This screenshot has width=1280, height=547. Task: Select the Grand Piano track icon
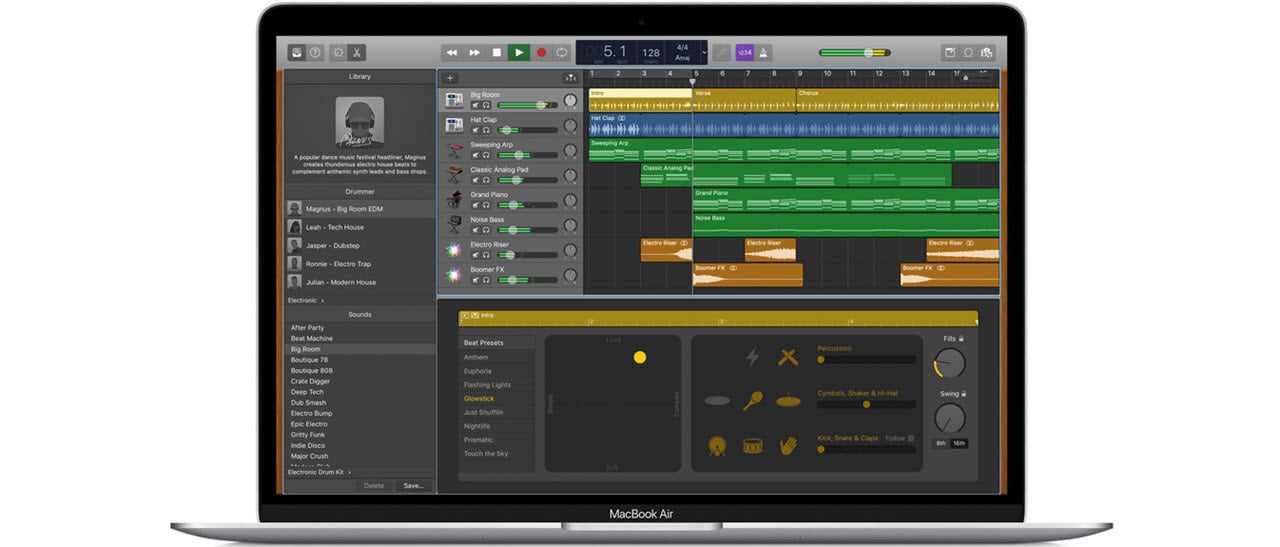click(454, 200)
